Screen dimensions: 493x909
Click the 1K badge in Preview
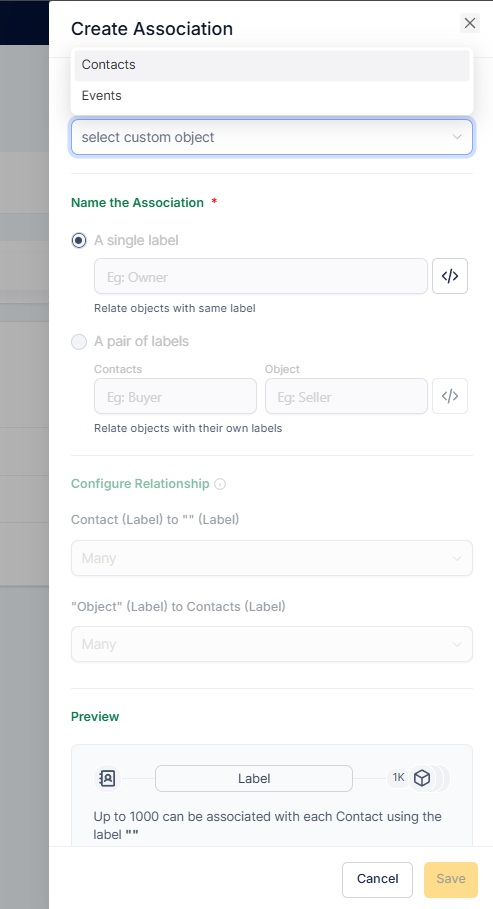[x=398, y=777]
